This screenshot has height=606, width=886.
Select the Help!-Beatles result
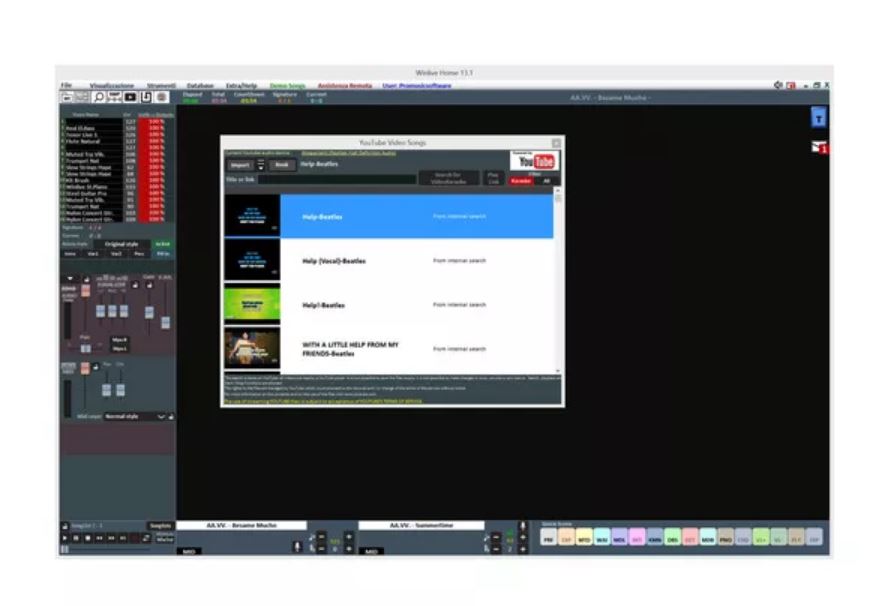click(389, 305)
